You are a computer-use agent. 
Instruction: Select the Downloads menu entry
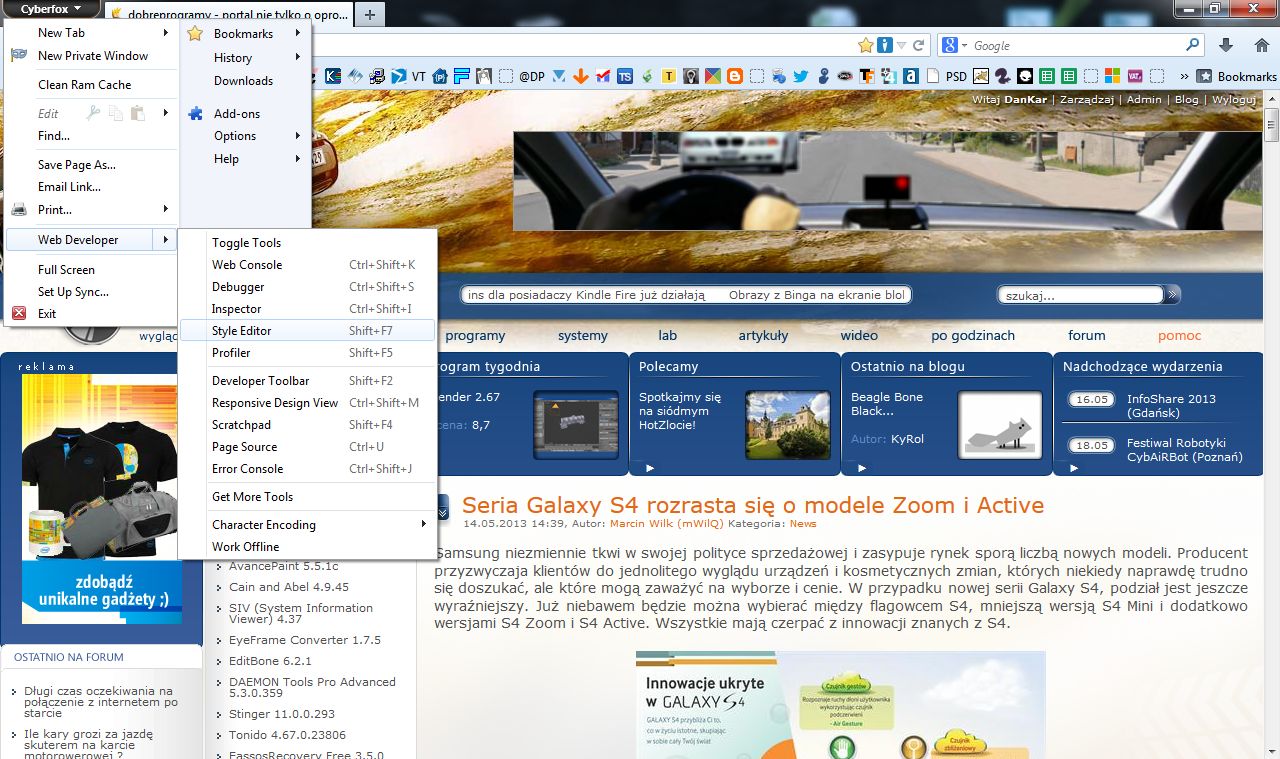pyautogui.click(x=245, y=81)
